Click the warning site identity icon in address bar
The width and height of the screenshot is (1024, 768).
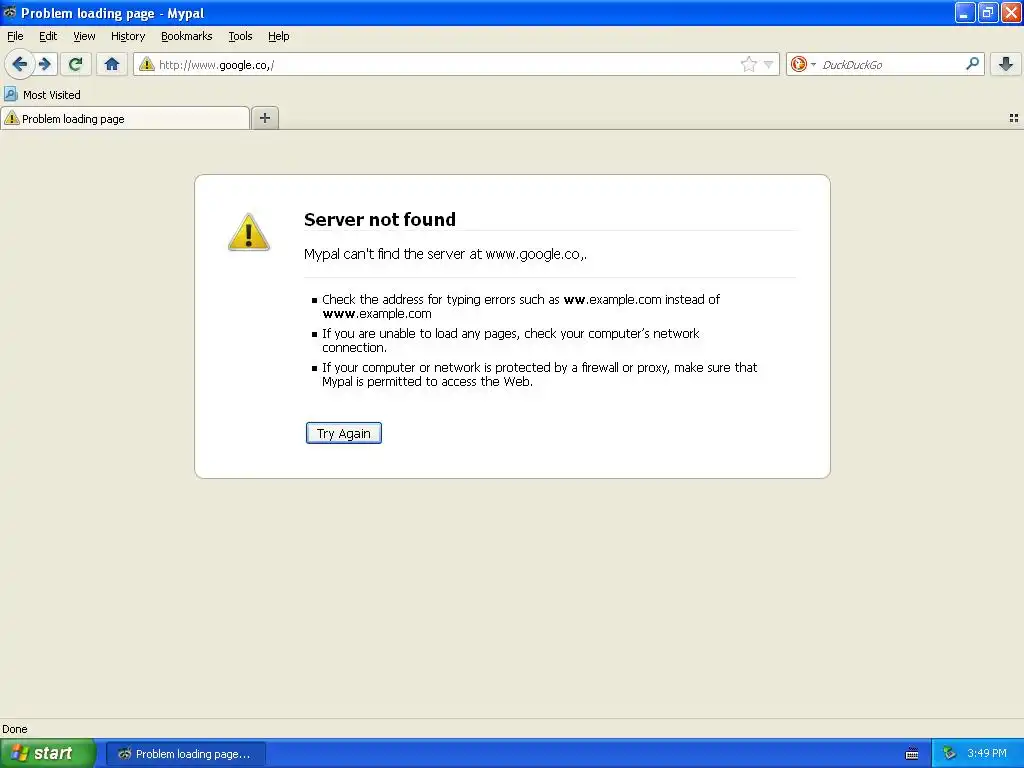coord(147,64)
